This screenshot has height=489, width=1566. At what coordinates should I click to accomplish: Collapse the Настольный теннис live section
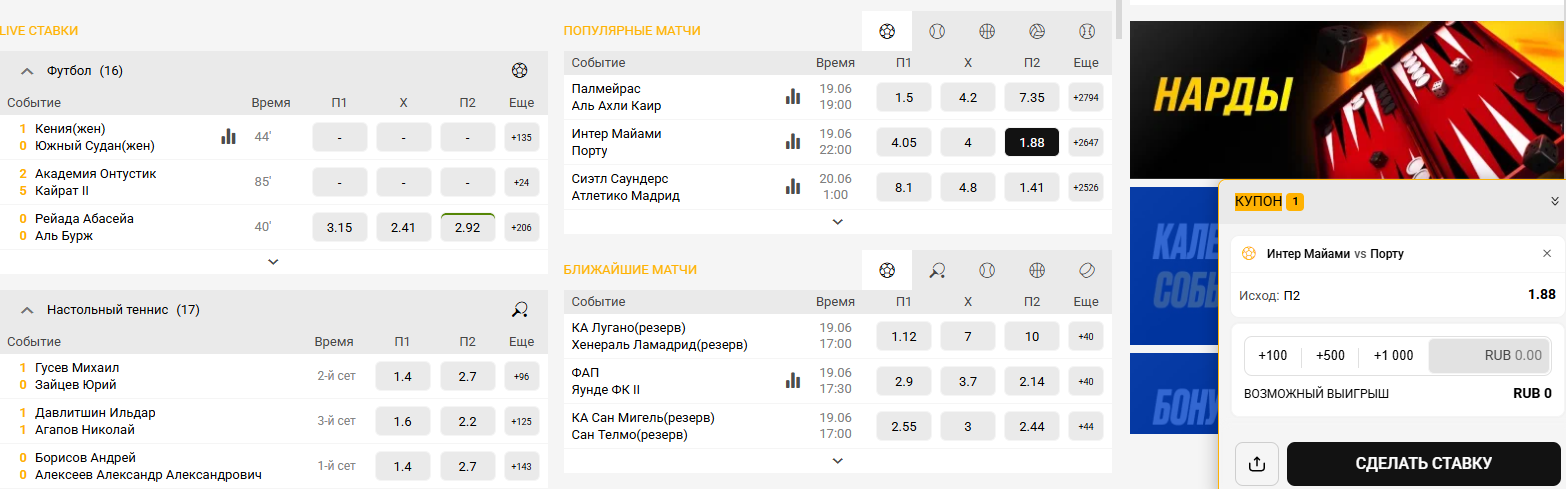tap(27, 310)
